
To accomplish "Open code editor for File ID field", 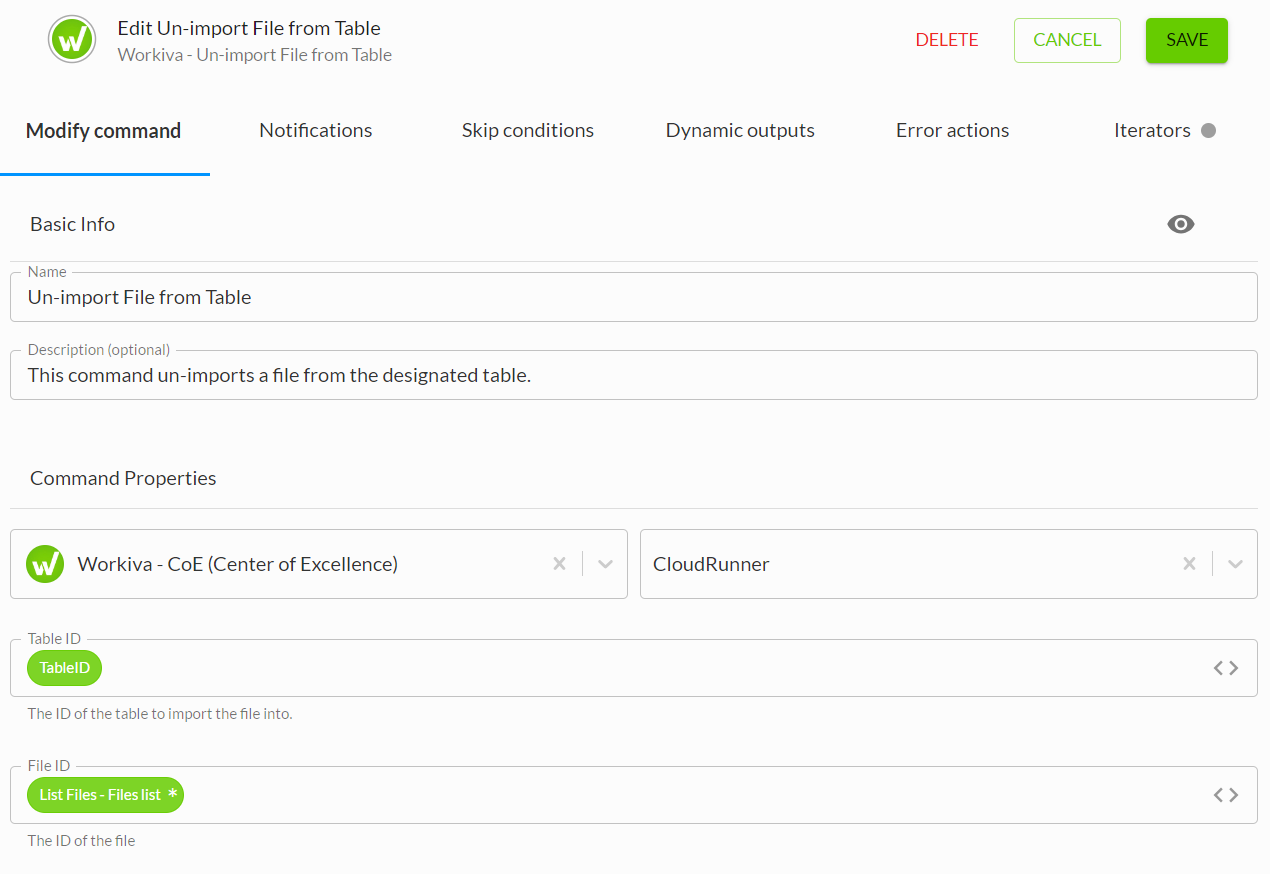I will [x=1226, y=795].
